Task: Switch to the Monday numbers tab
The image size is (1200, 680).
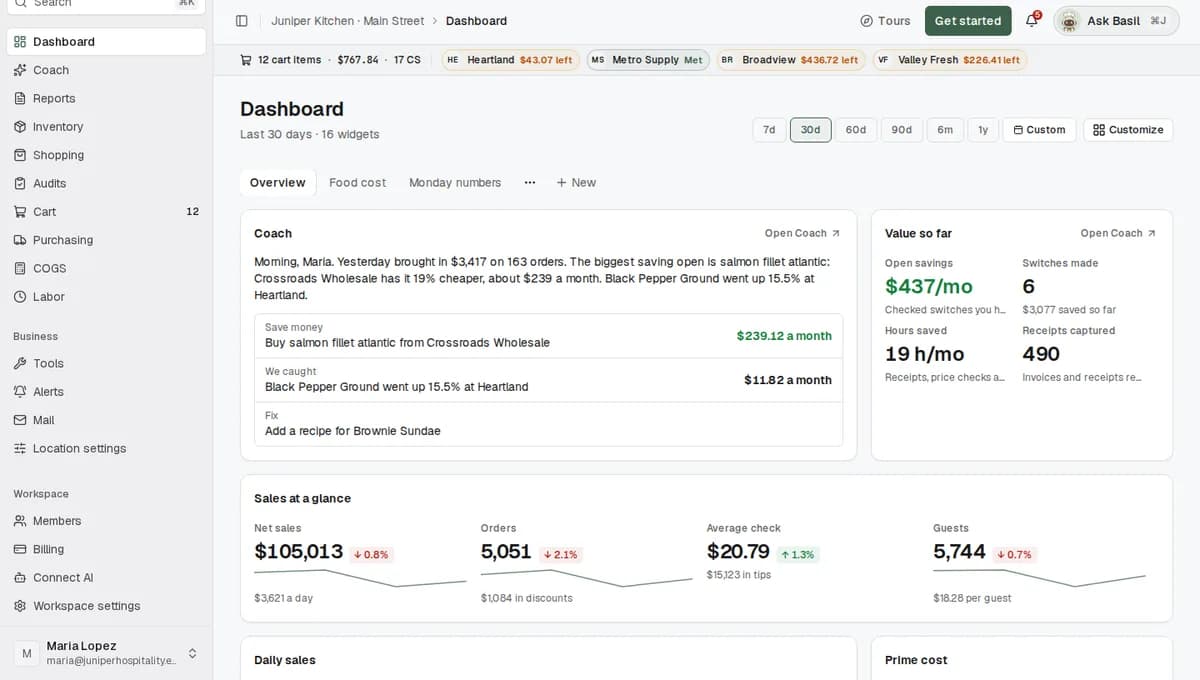Action: [455, 183]
